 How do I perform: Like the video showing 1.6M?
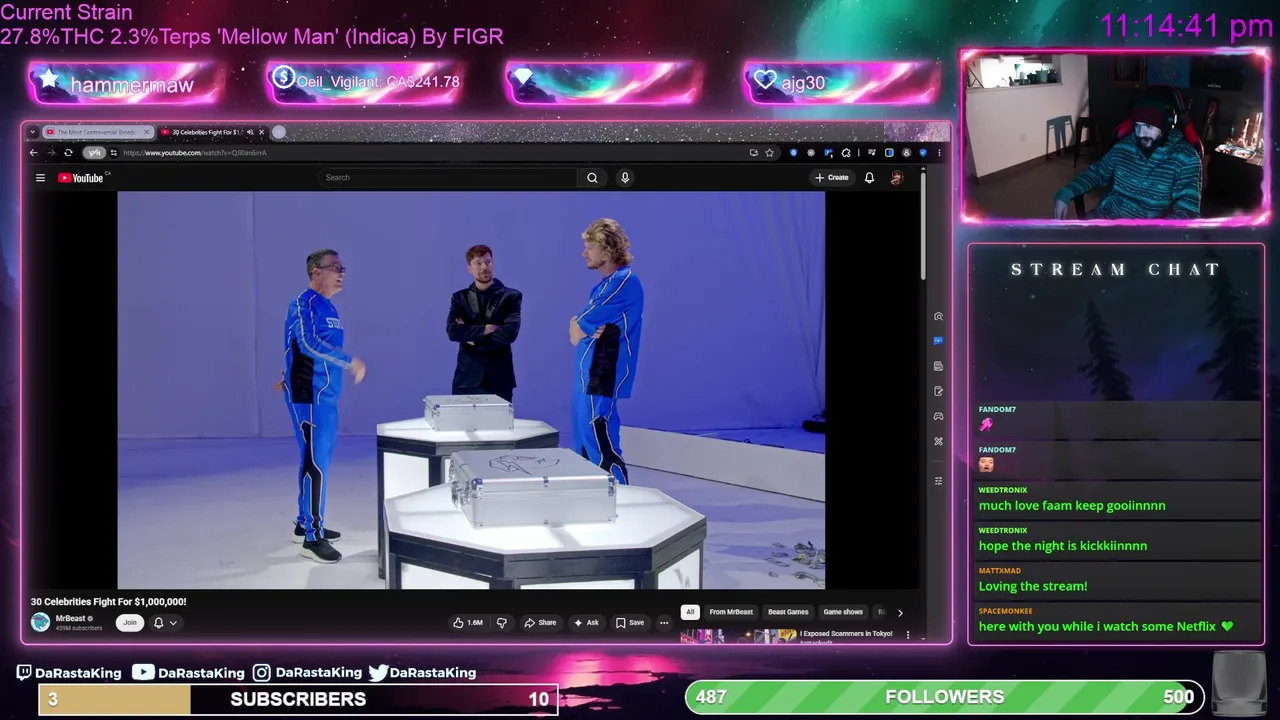[467, 622]
